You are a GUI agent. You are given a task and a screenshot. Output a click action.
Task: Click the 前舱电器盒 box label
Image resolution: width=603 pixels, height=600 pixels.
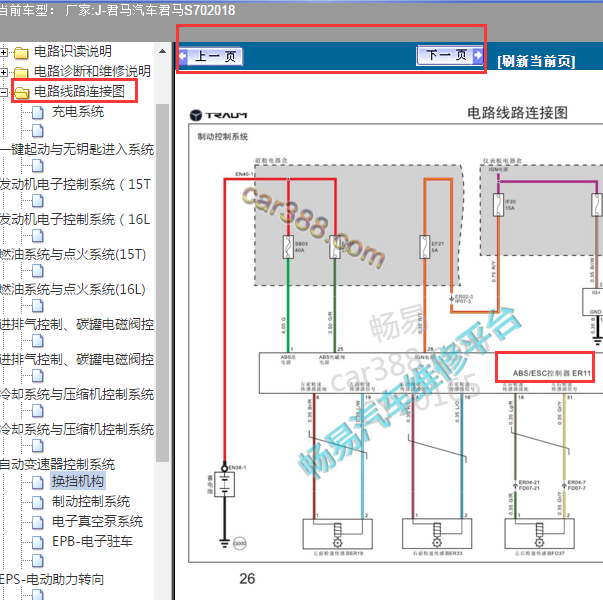(x=271, y=160)
